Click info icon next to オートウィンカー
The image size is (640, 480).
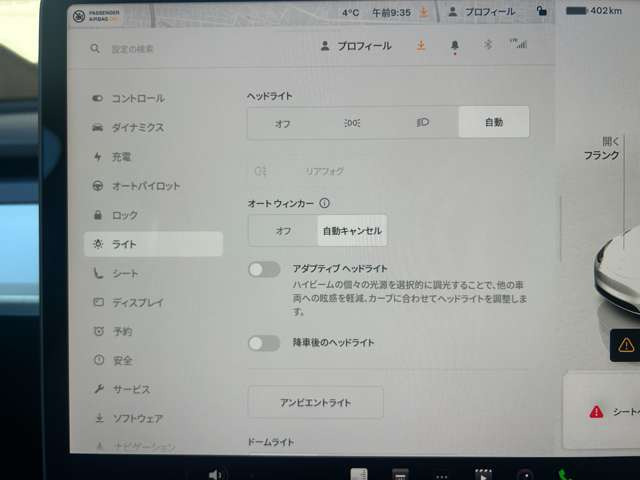[x=325, y=203]
